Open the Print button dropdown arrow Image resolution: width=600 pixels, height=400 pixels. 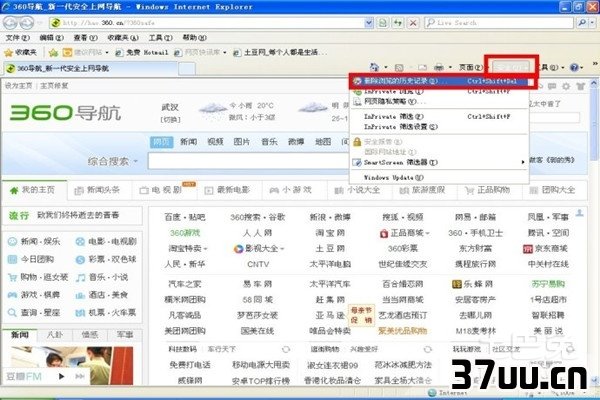450,67
